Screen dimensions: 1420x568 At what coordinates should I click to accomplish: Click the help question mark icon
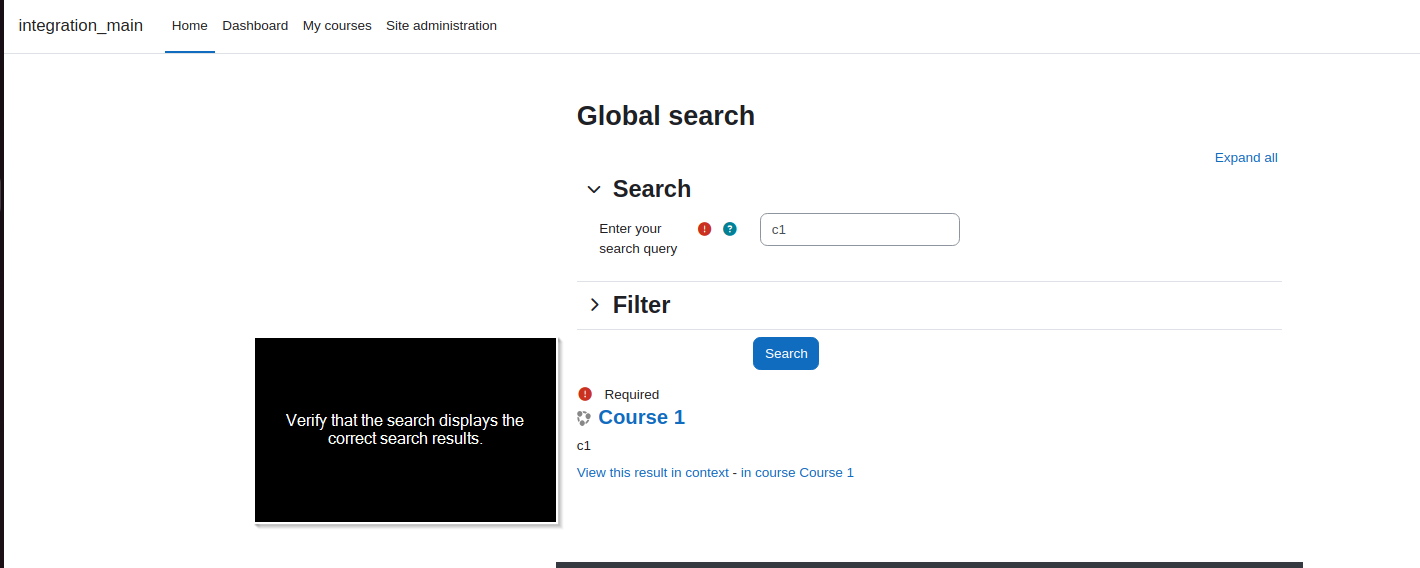click(730, 229)
